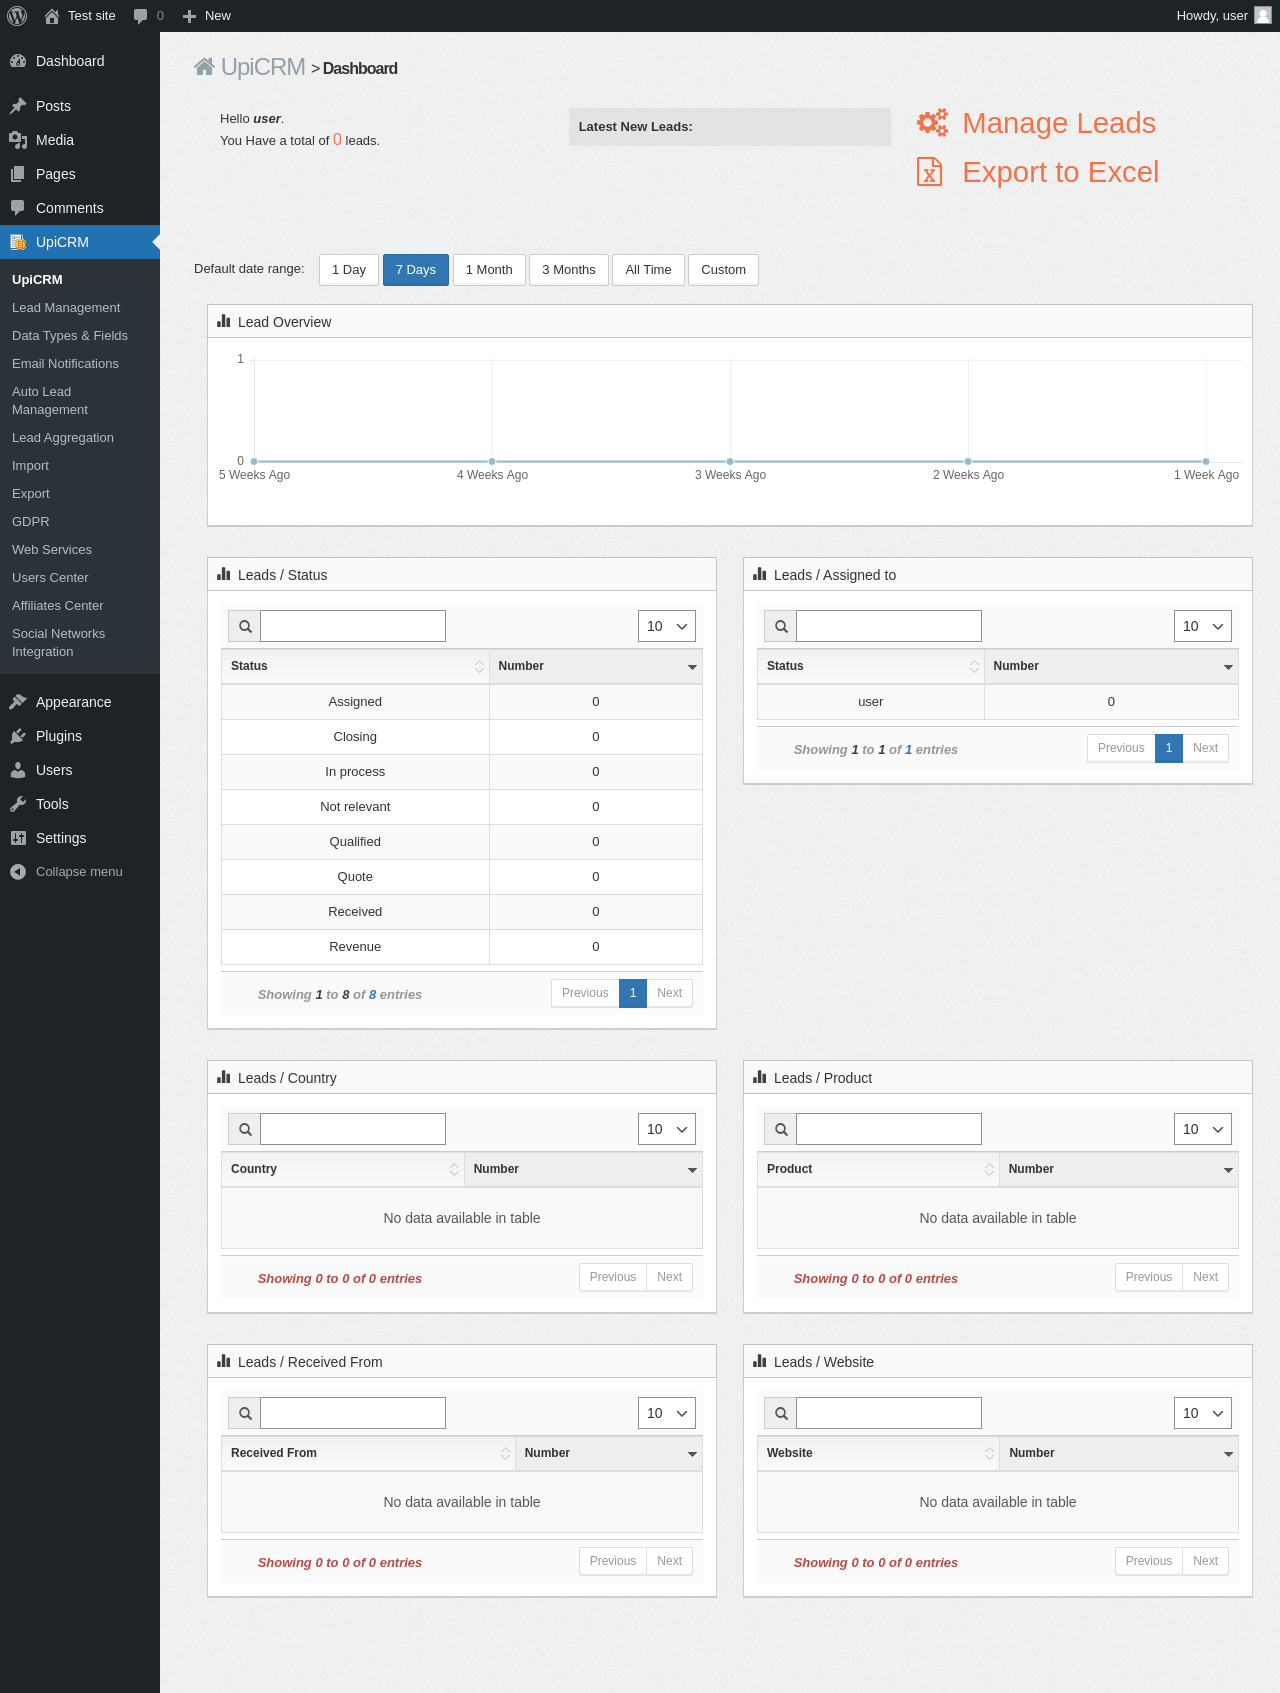
Task: Select the 1 Day date range
Action: (x=349, y=270)
